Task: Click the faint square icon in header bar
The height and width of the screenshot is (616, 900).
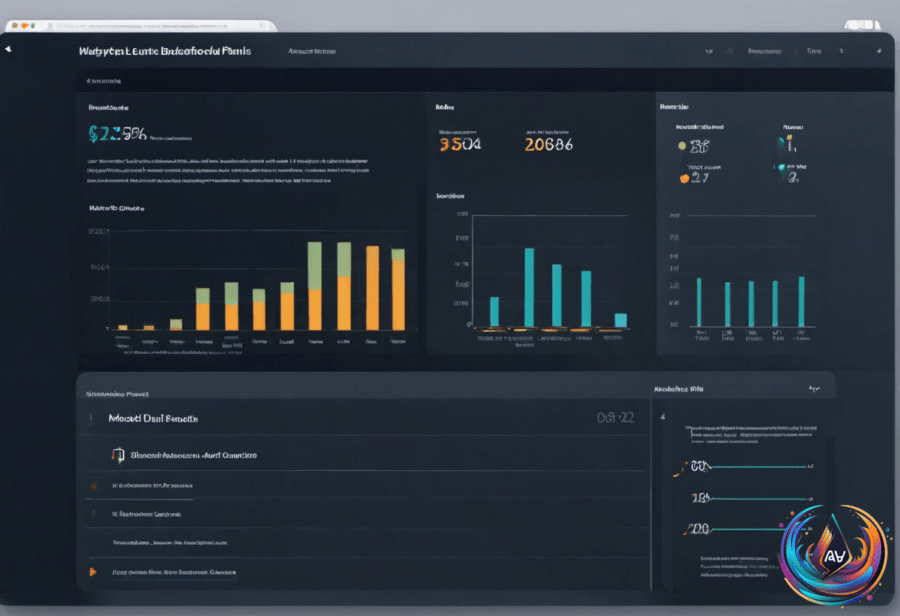Action: [x=730, y=51]
